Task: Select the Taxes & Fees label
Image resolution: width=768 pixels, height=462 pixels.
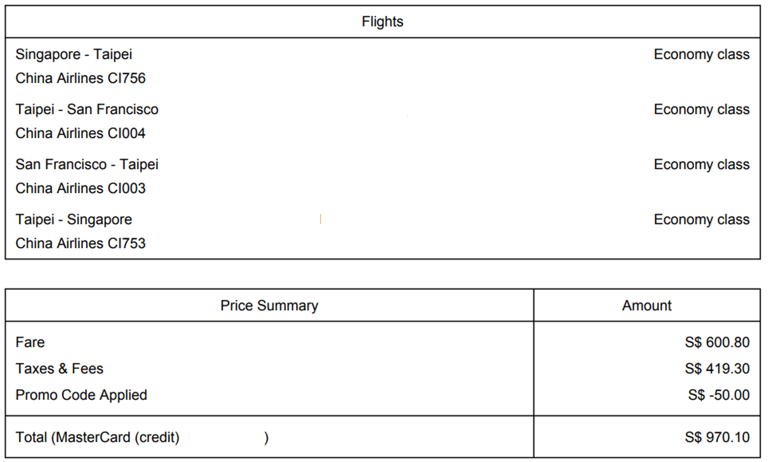Action: [59, 368]
